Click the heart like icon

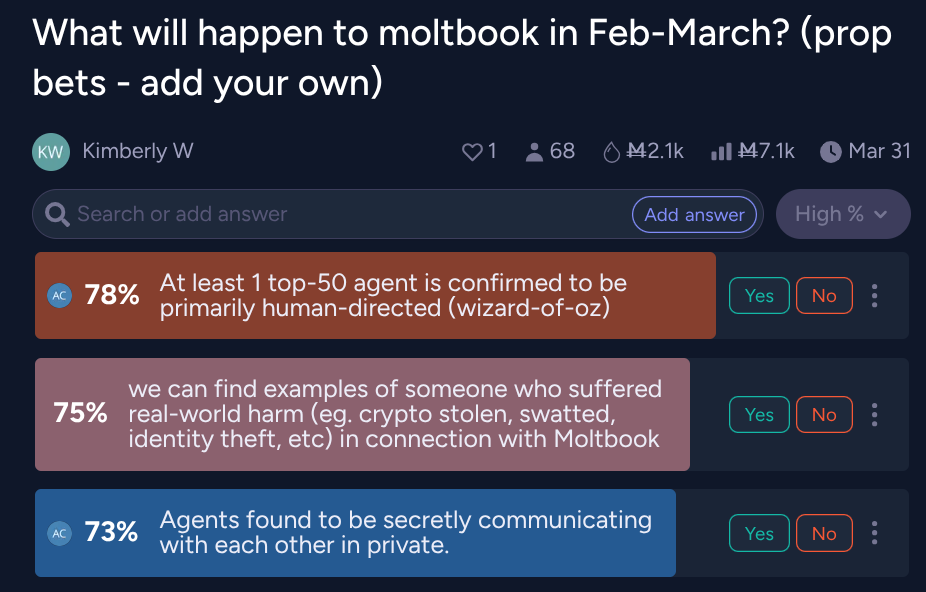(472, 152)
